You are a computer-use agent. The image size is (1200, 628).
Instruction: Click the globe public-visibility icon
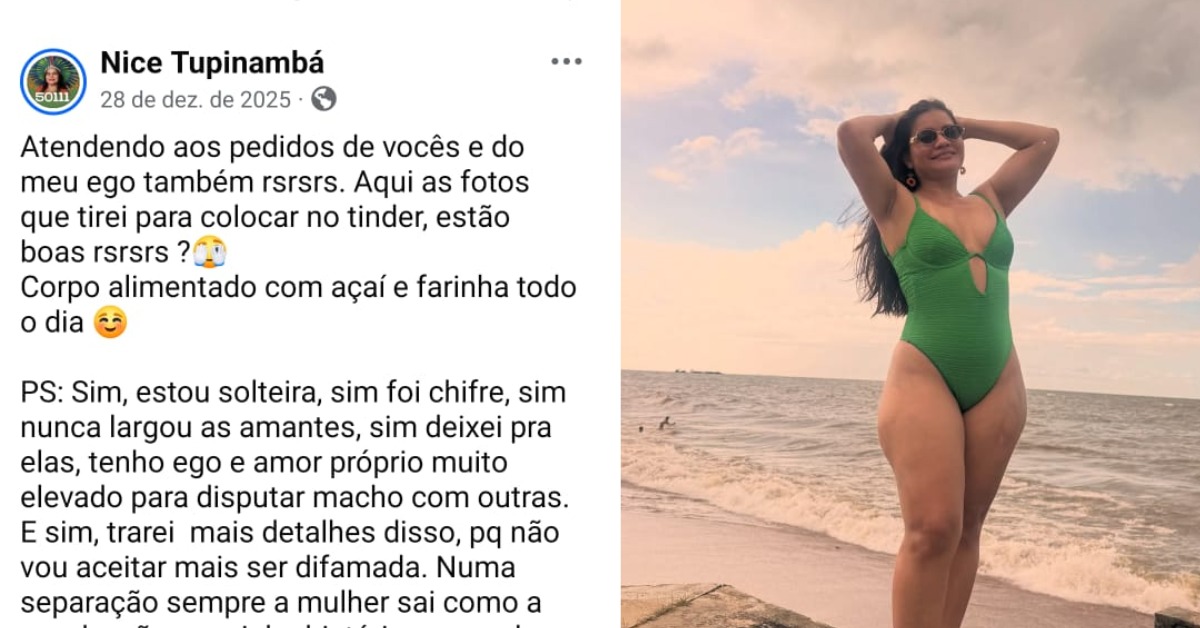(323, 99)
